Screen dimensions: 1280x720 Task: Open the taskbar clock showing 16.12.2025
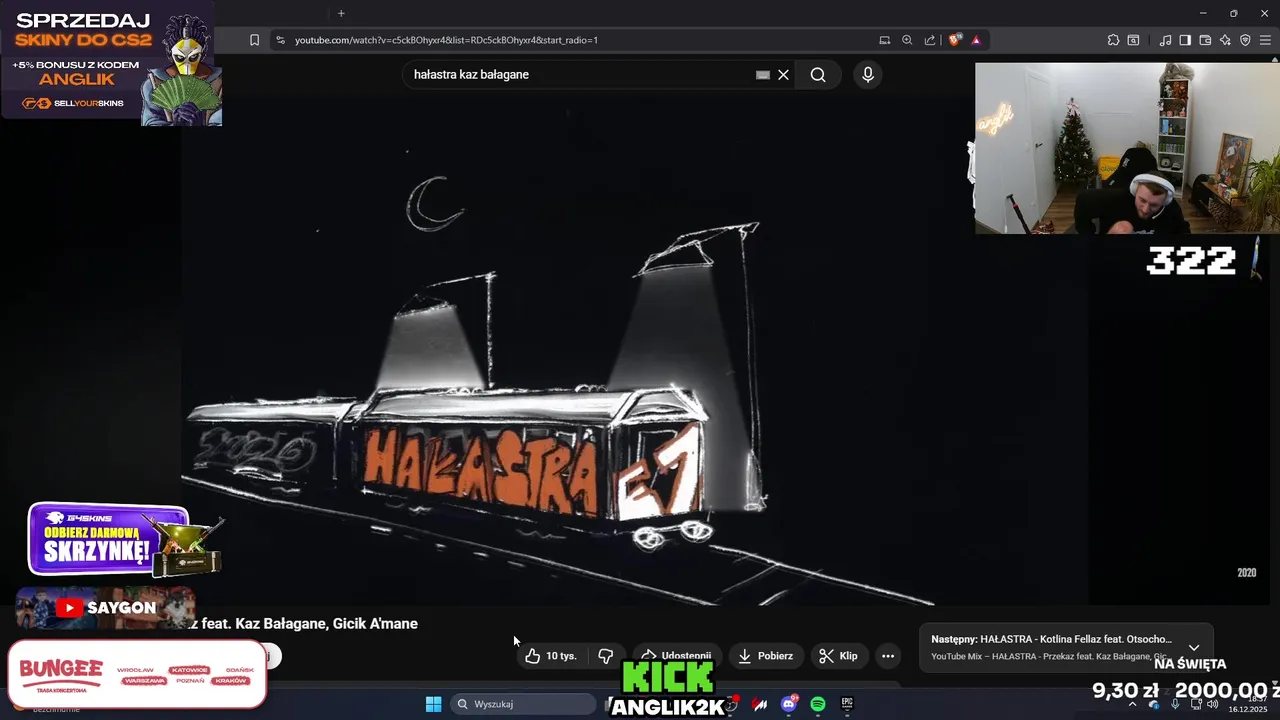1247,705
